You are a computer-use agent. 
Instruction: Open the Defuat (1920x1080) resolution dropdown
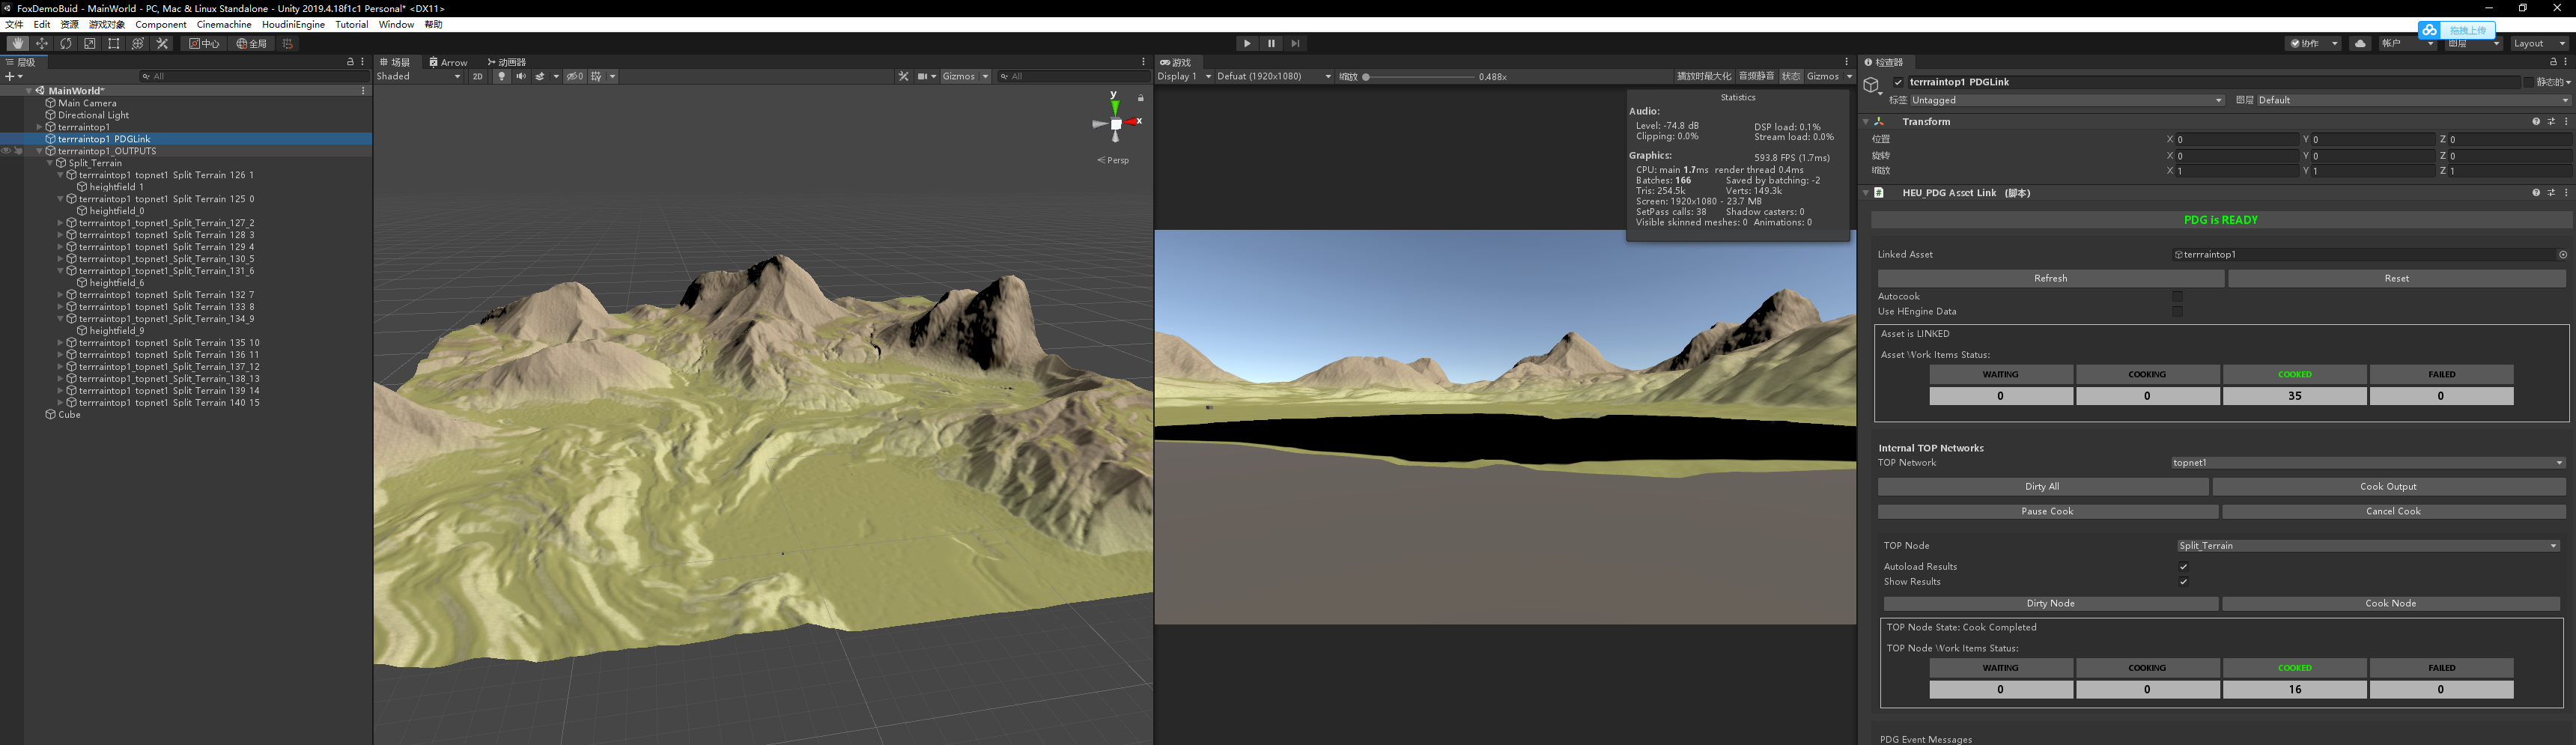[1274, 76]
